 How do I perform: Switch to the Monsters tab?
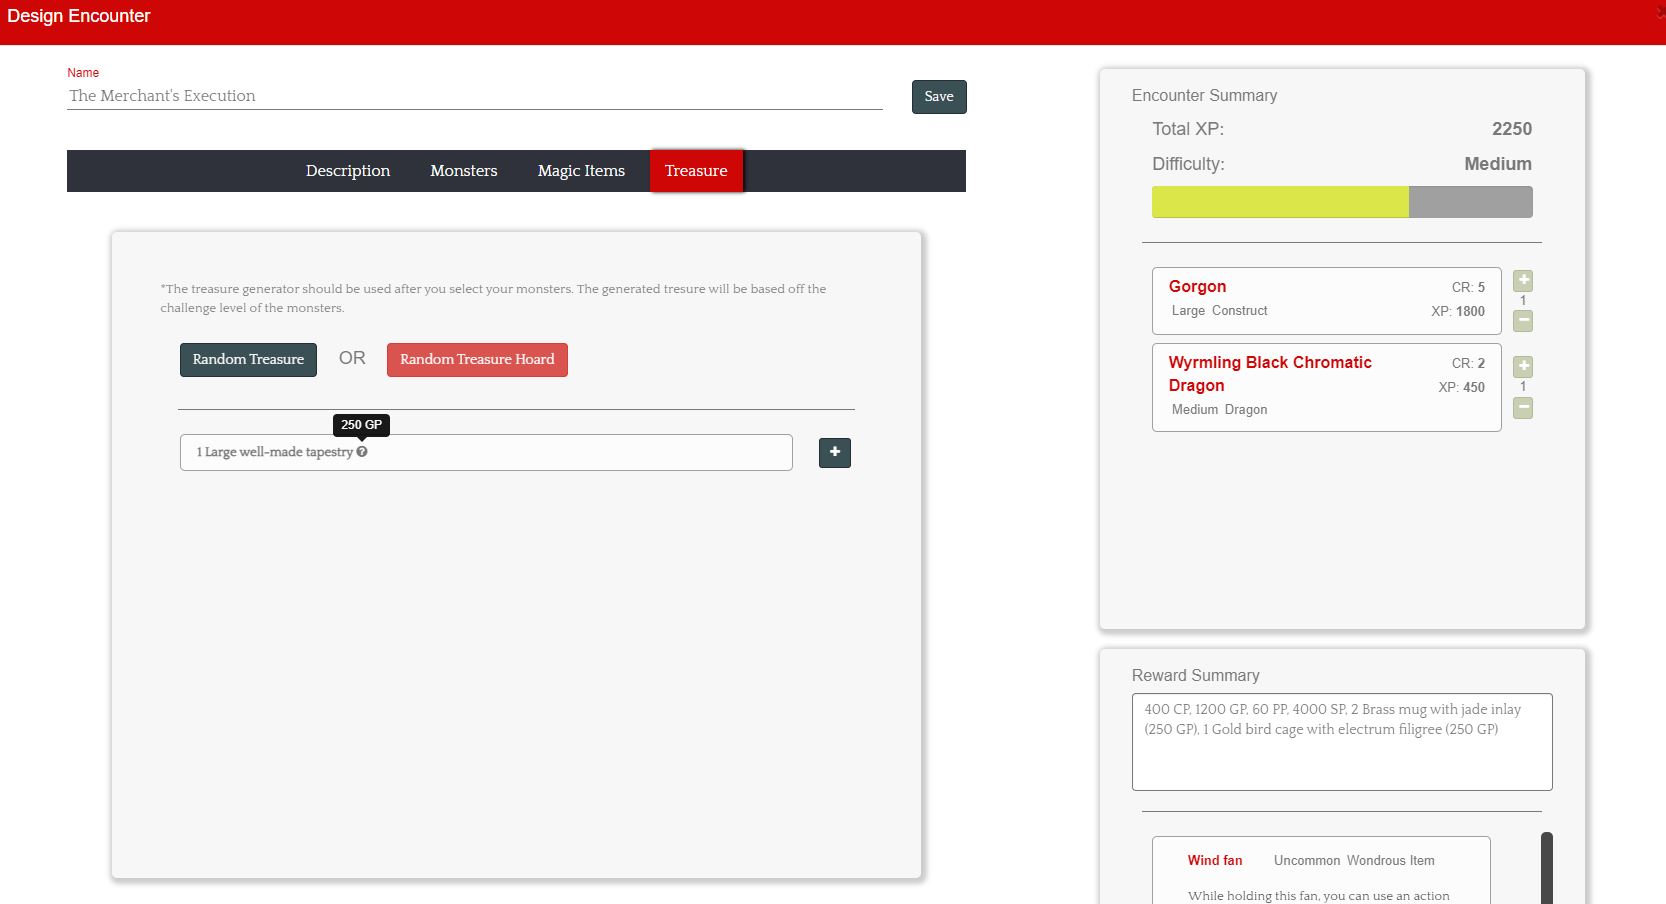point(463,171)
